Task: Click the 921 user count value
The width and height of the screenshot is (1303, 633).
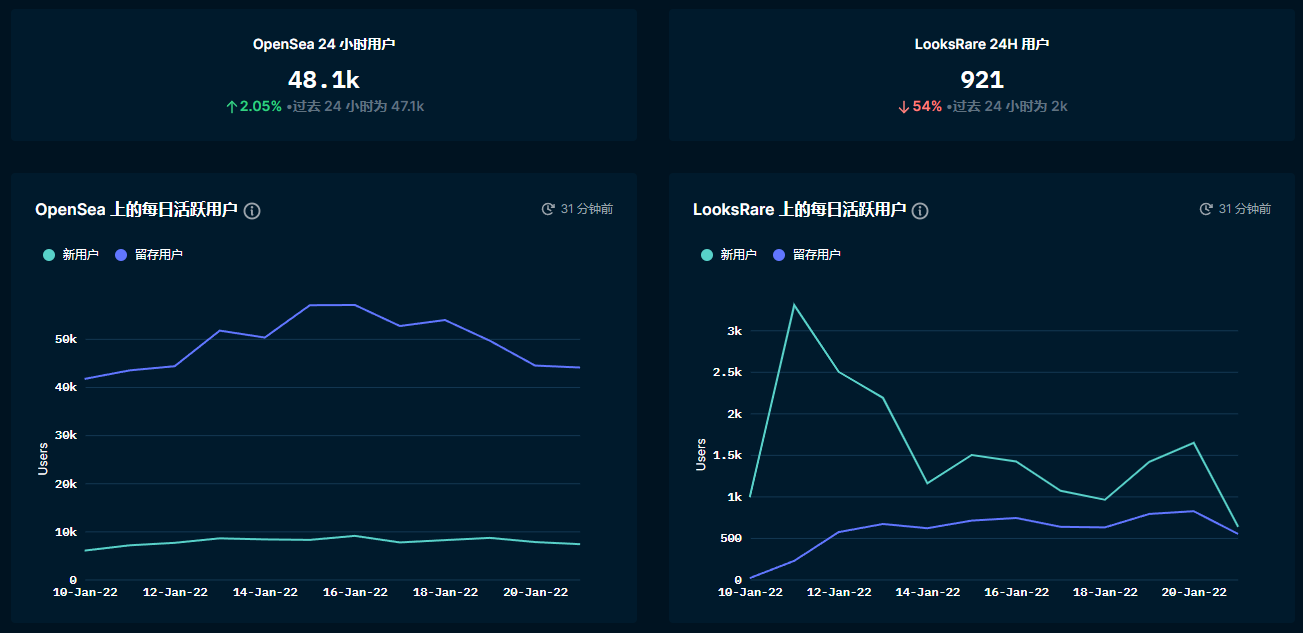Action: [982, 80]
